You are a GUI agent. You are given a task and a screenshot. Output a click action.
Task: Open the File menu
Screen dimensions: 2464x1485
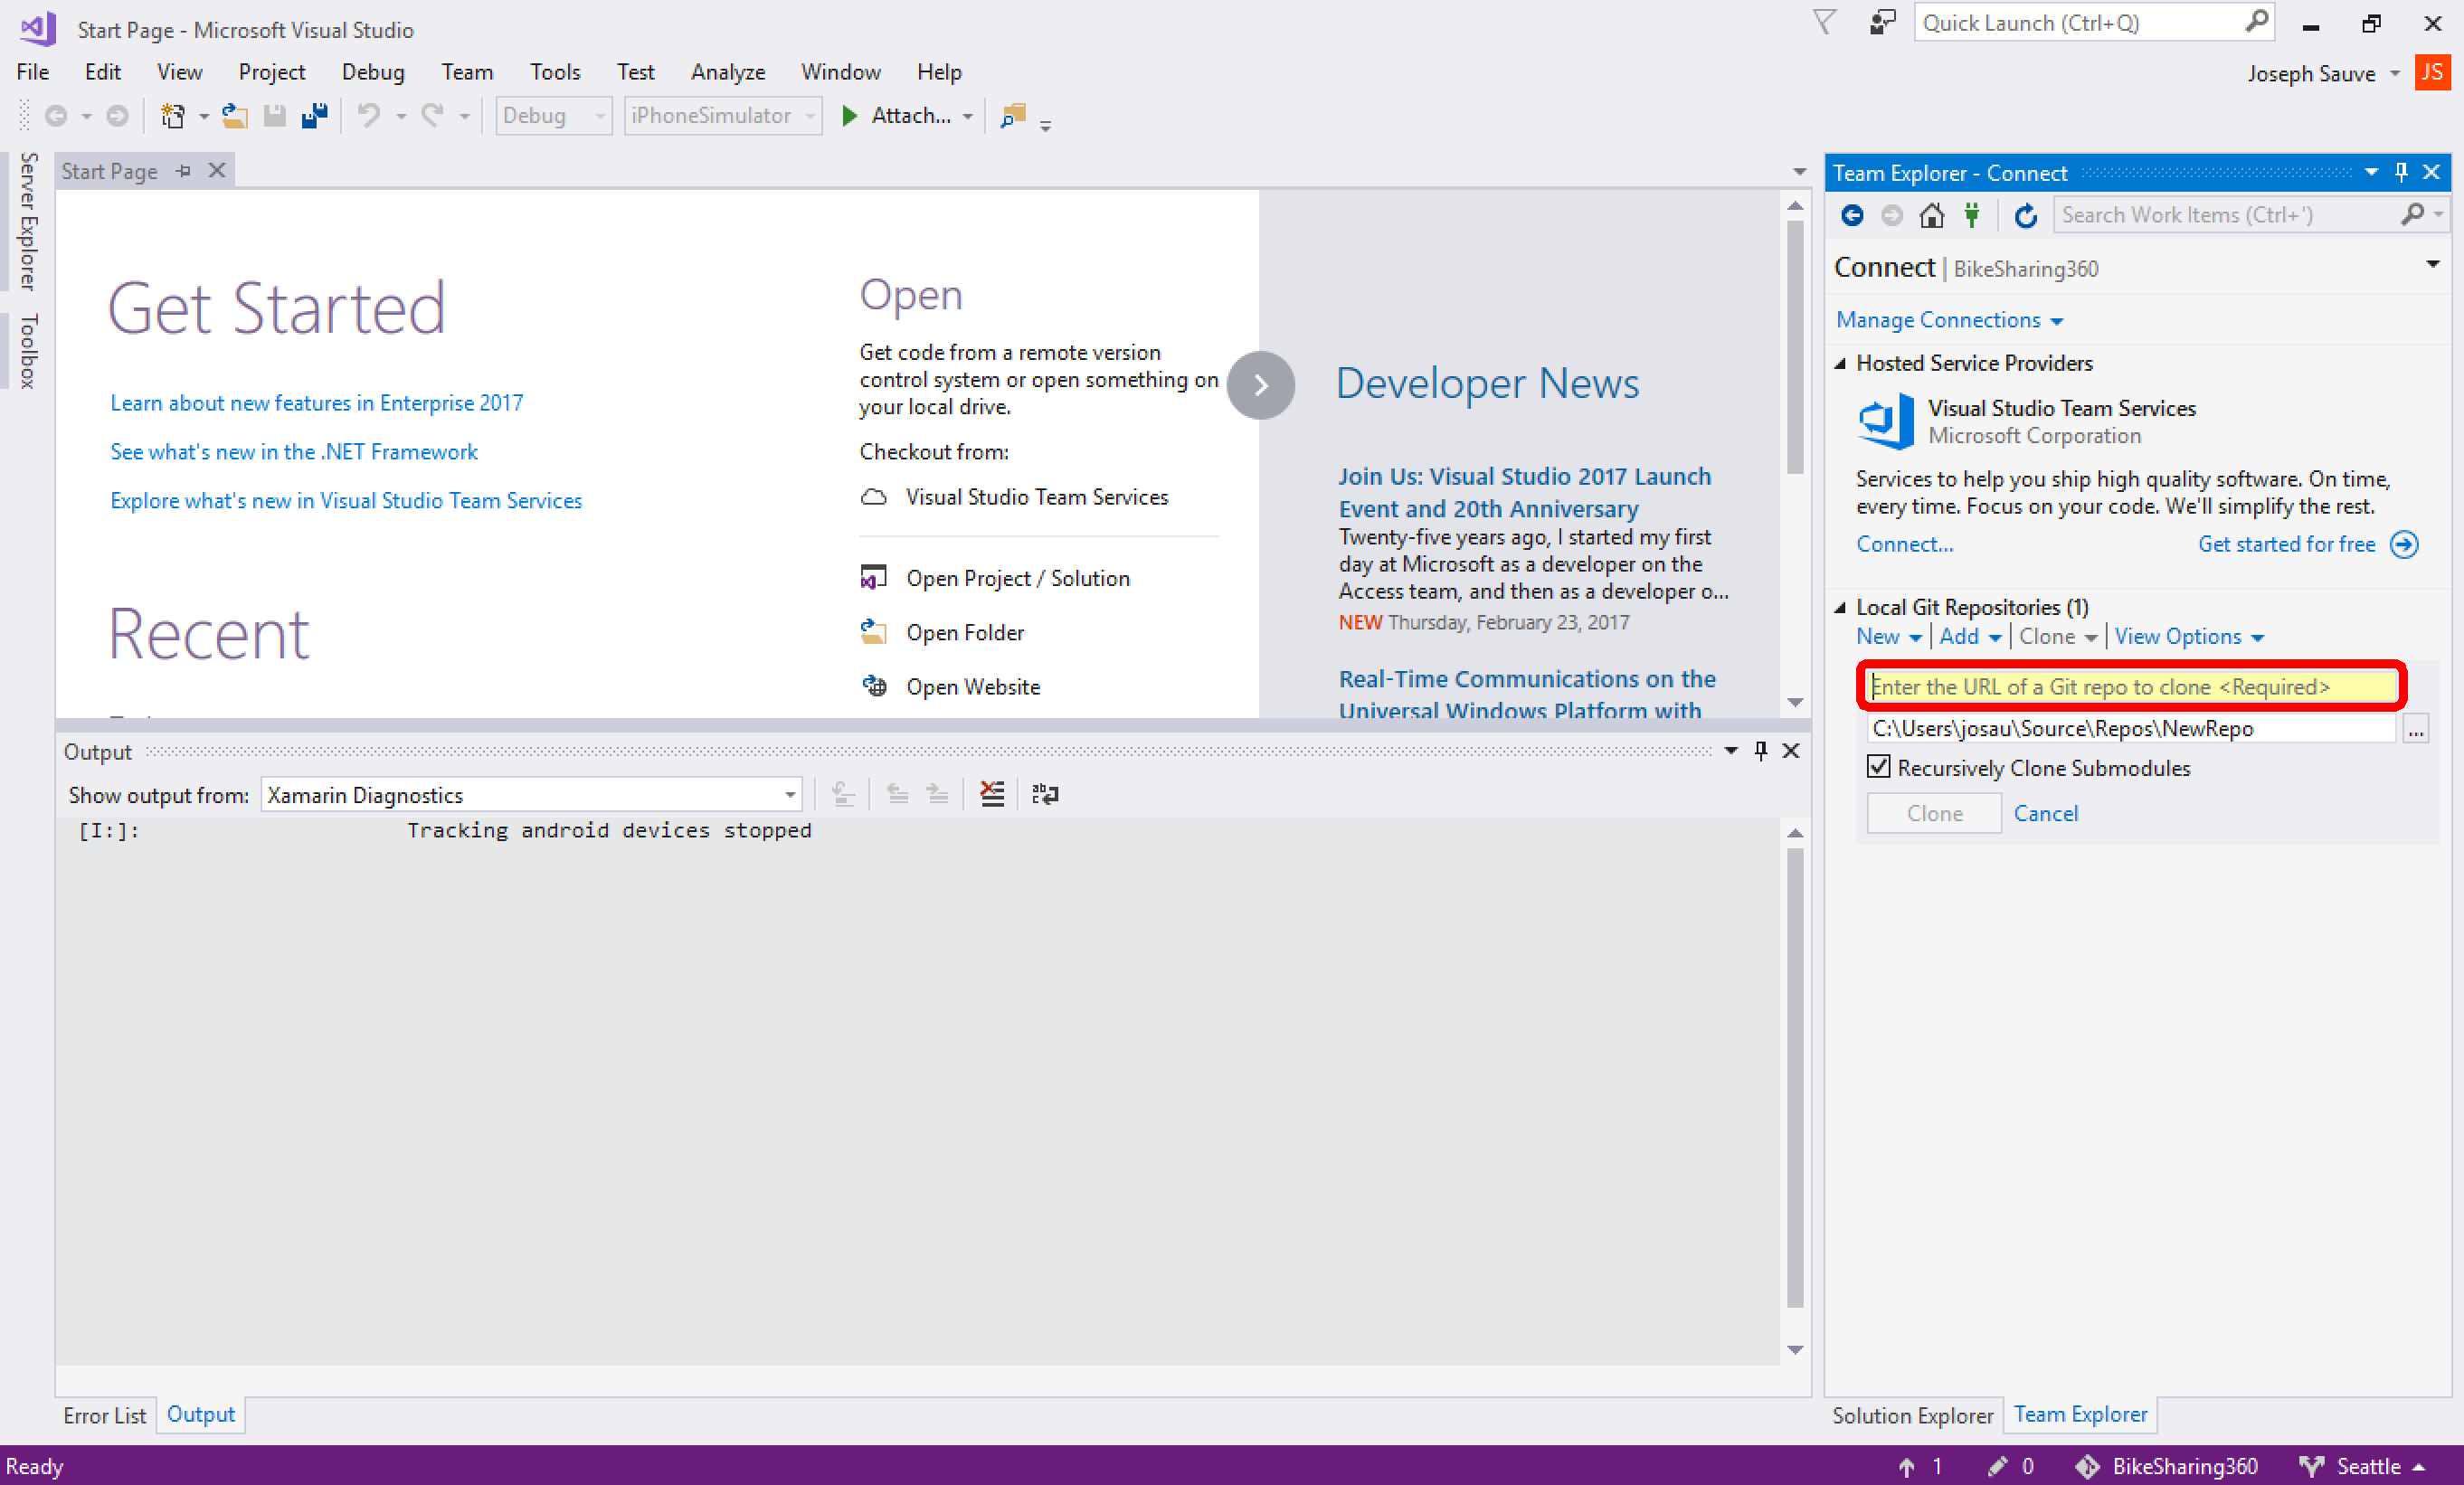pos(33,72)
